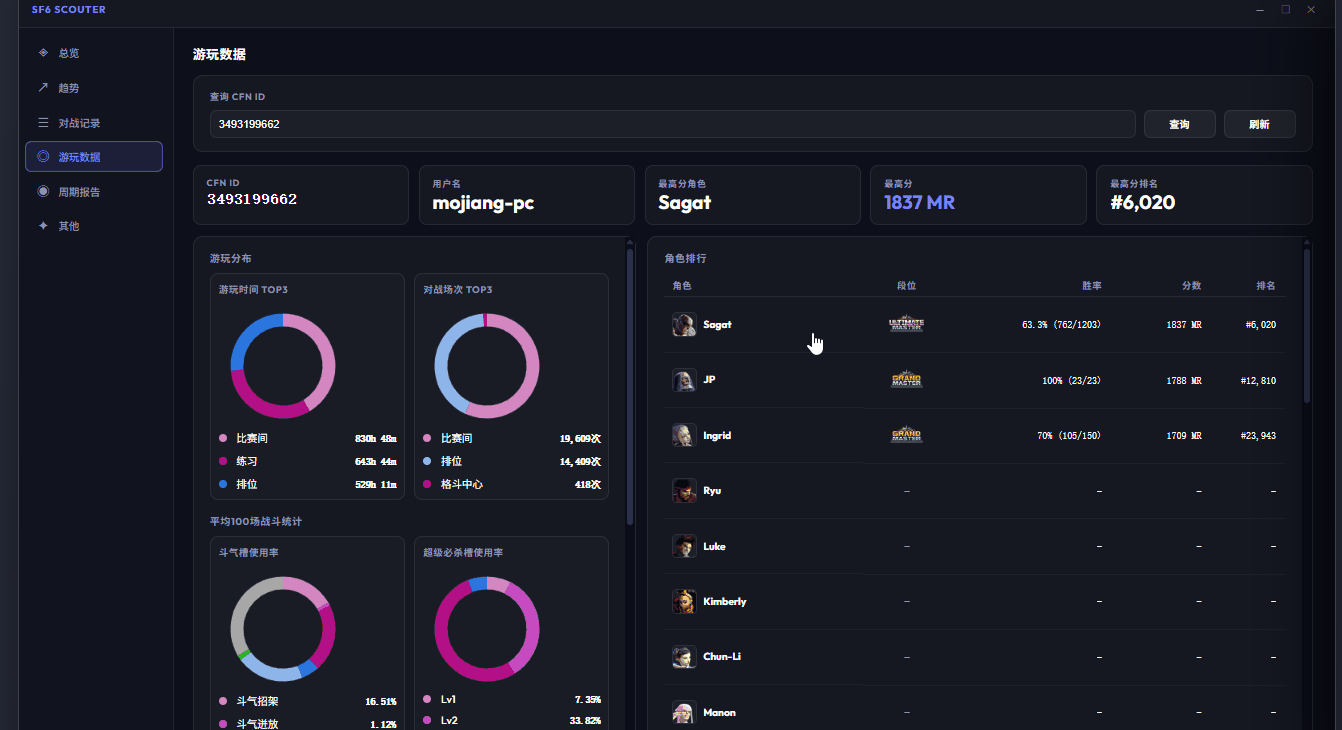Click JP's win rate "100% (23/23)"
Screen dimensions: 1342x730
[x=1071, y=381]
